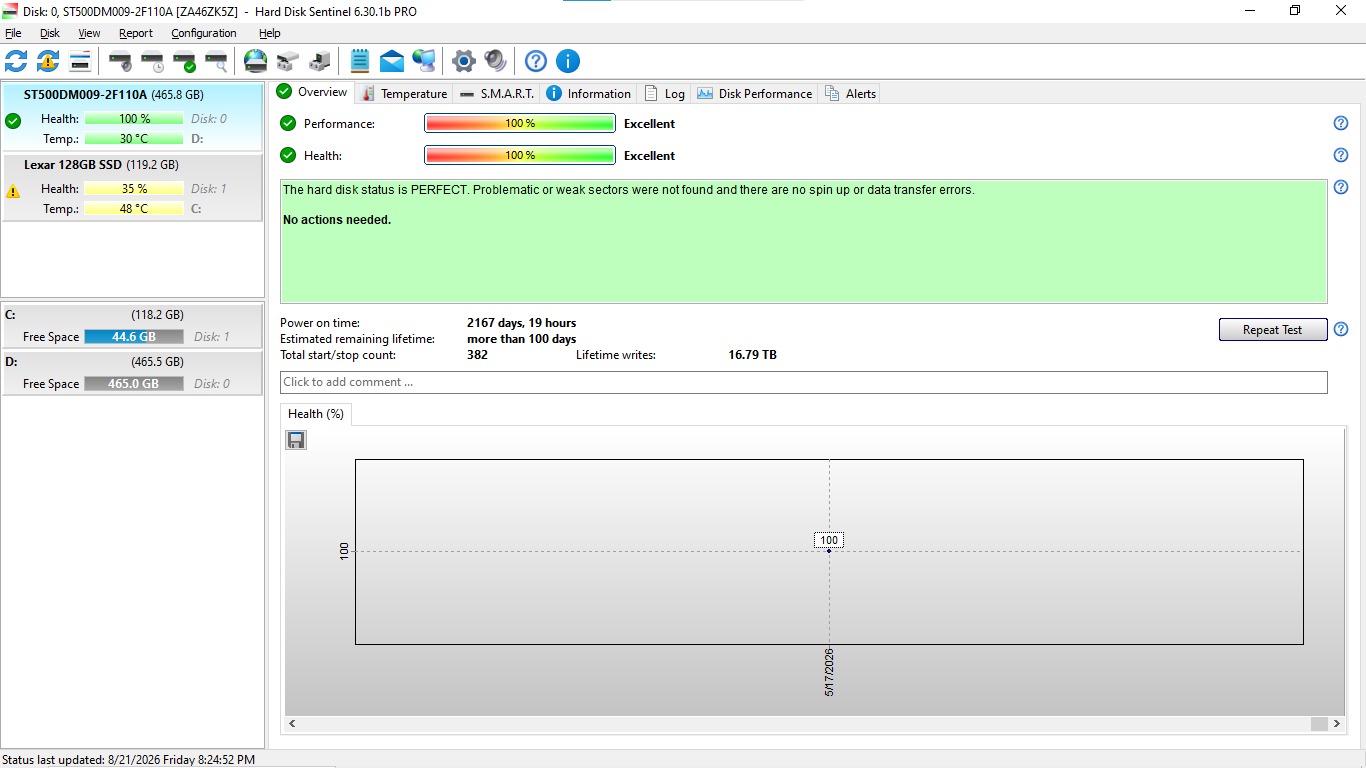Switch to the Temperature tab
The image size is (1366, 768).
coord(403,94)
